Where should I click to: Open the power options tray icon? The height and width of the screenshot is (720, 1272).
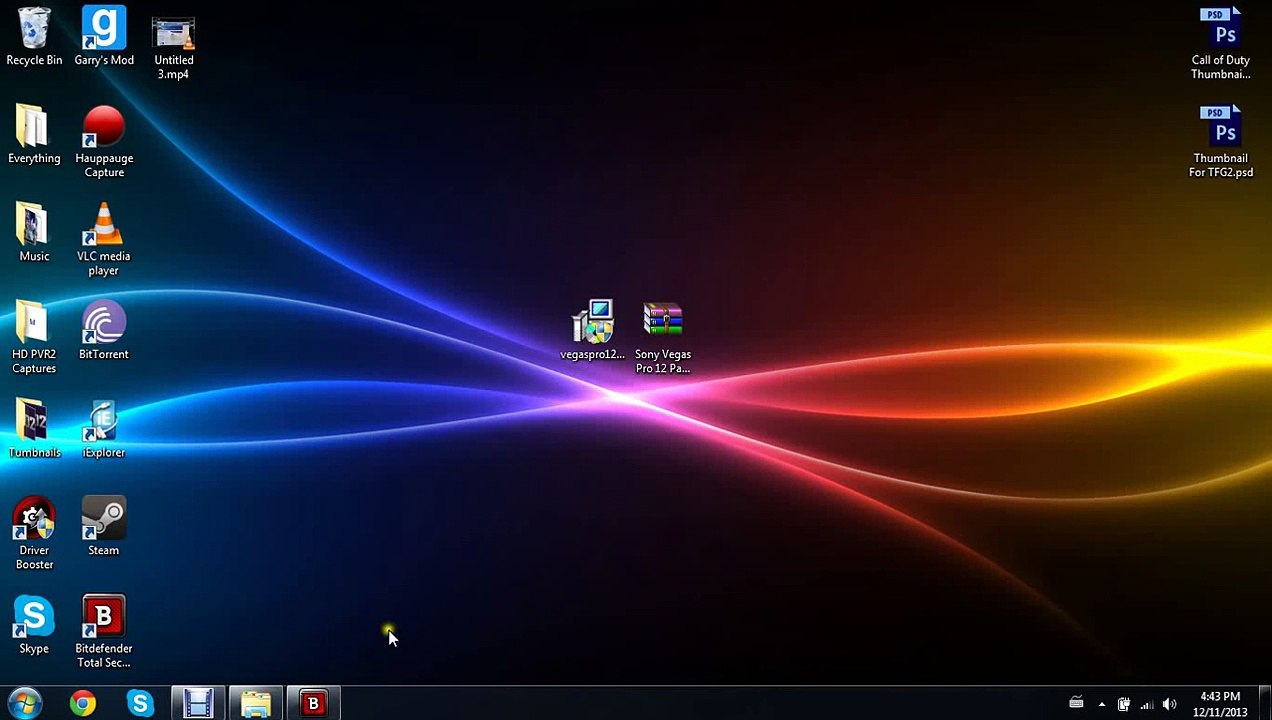click(x=1124, y=705)
